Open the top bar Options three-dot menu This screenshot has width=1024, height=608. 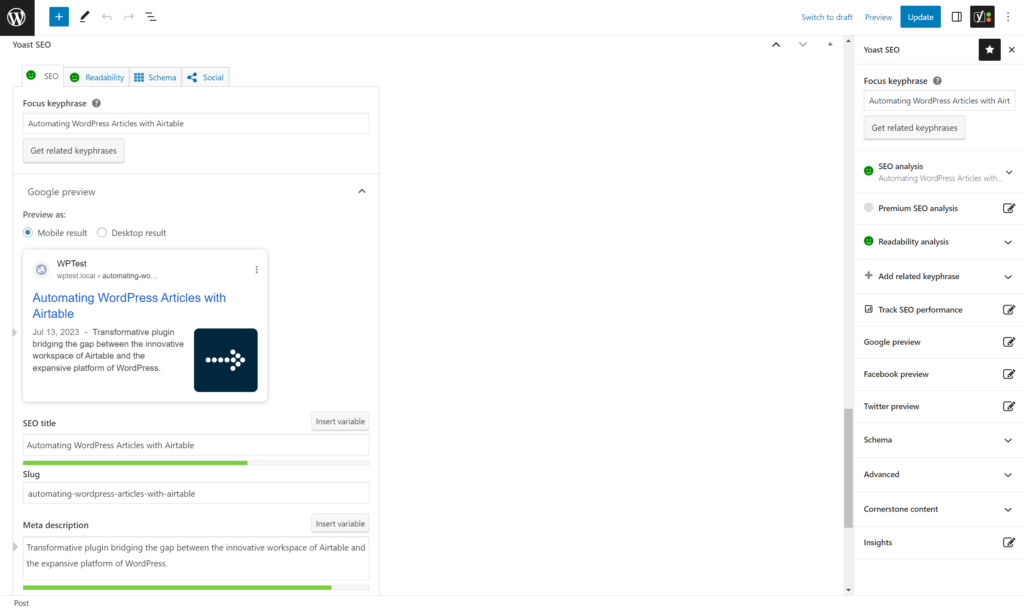point(1008,17)
